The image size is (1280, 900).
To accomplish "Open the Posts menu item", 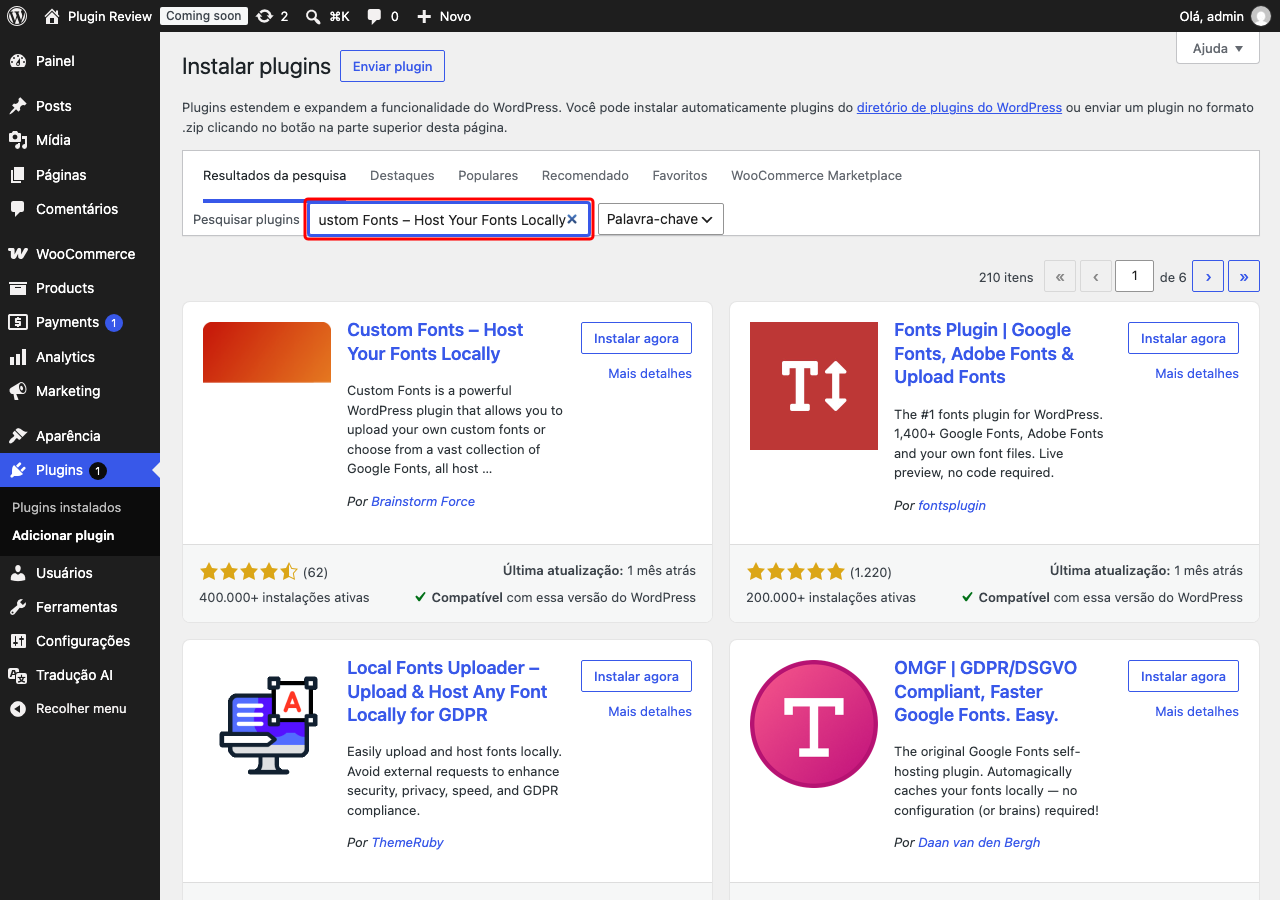I will [80, 106].
